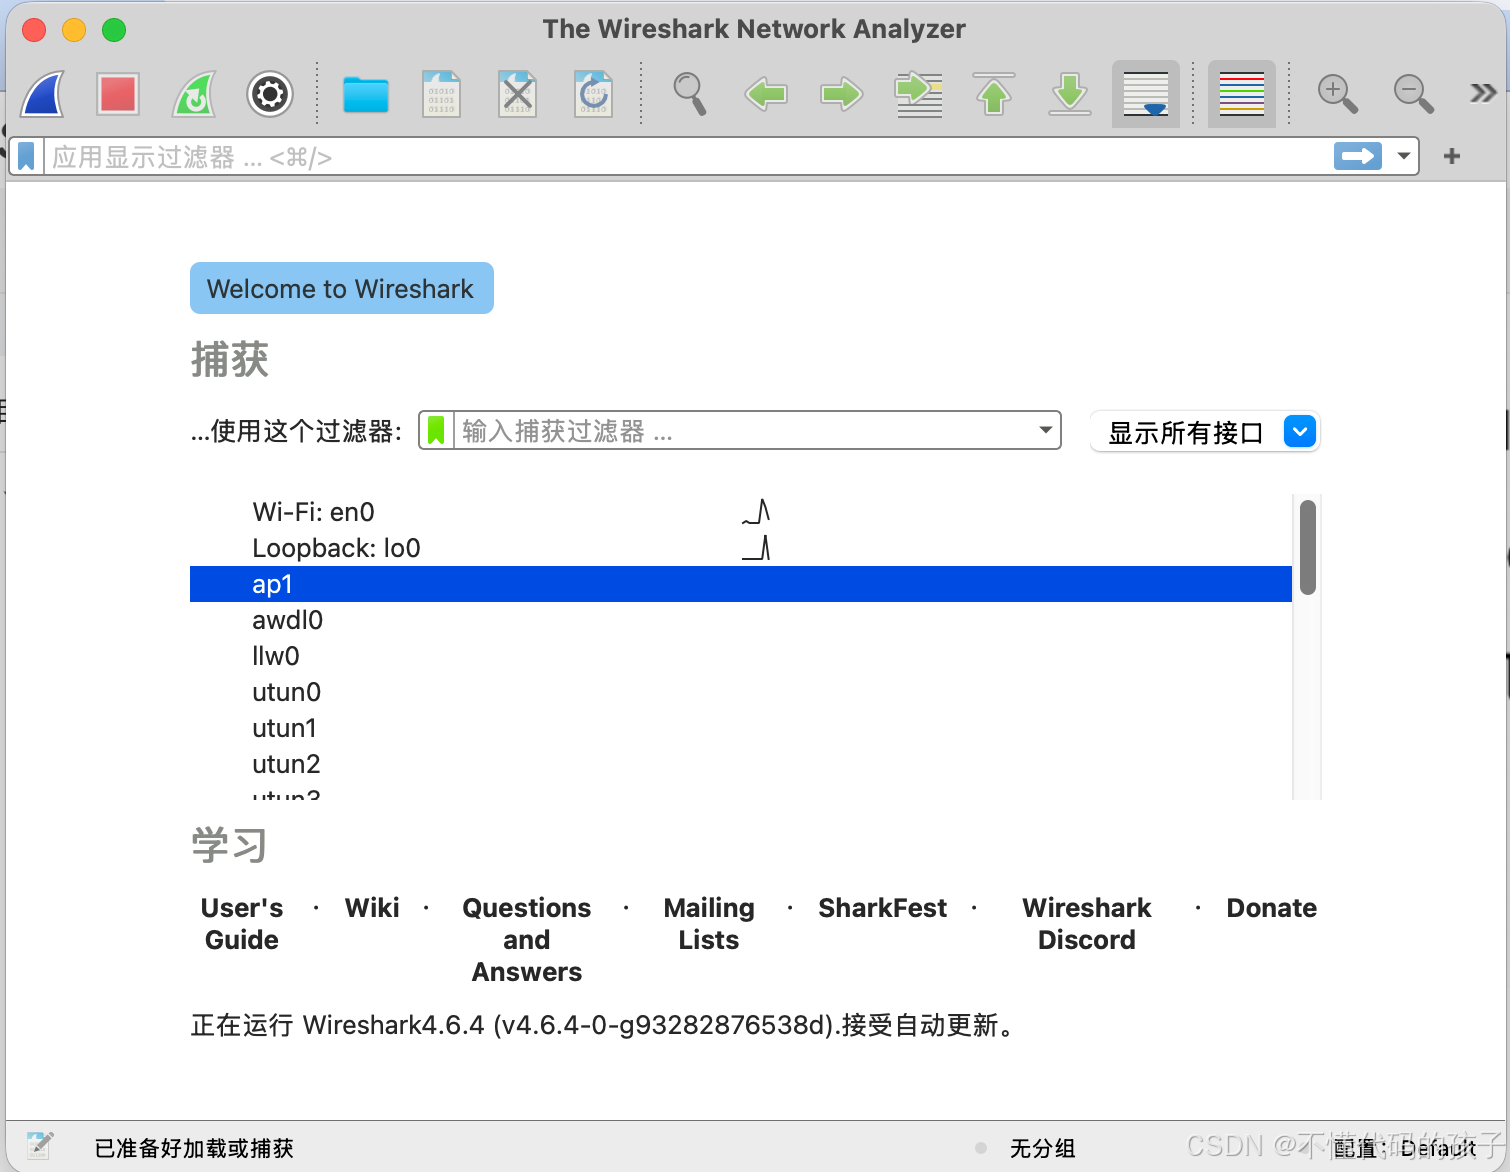
Task: Restart the current capture with green fin
Action: pyautogui.click(x=194, y=94)
